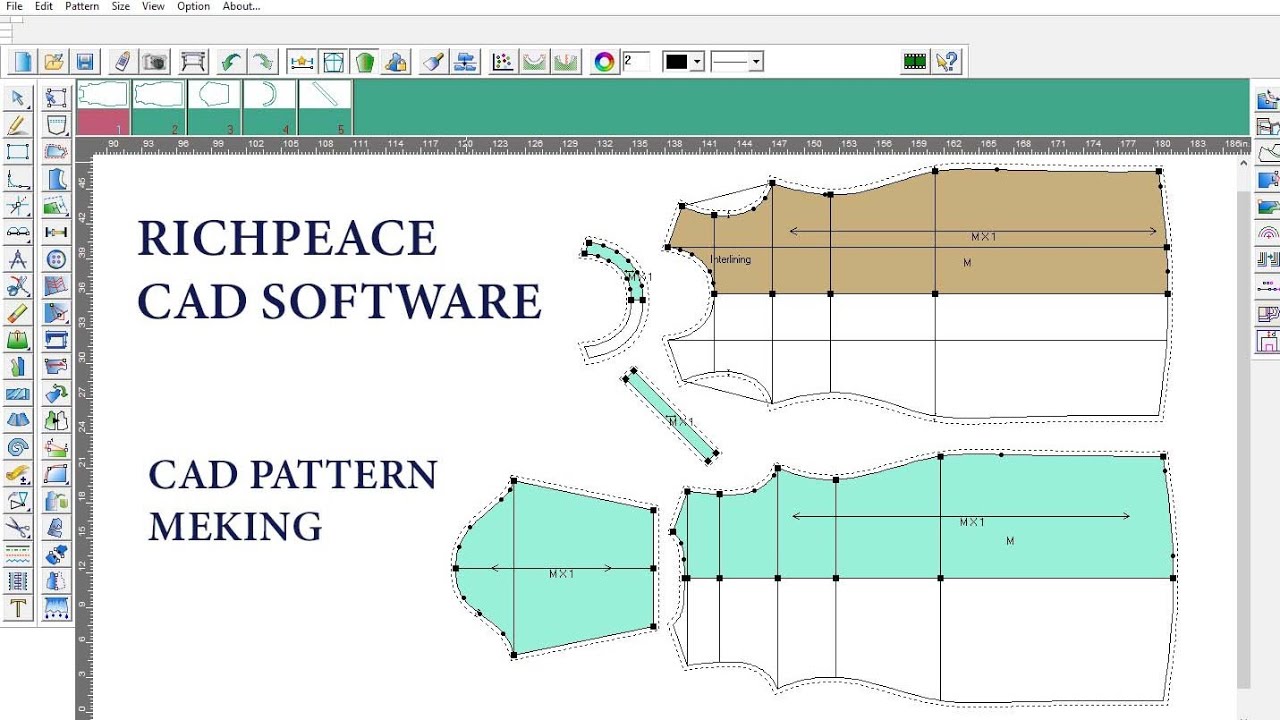This screenshot has height=720, width=1280.
Task: Click the colored dots grading table icon
Action: click(503, 62)
